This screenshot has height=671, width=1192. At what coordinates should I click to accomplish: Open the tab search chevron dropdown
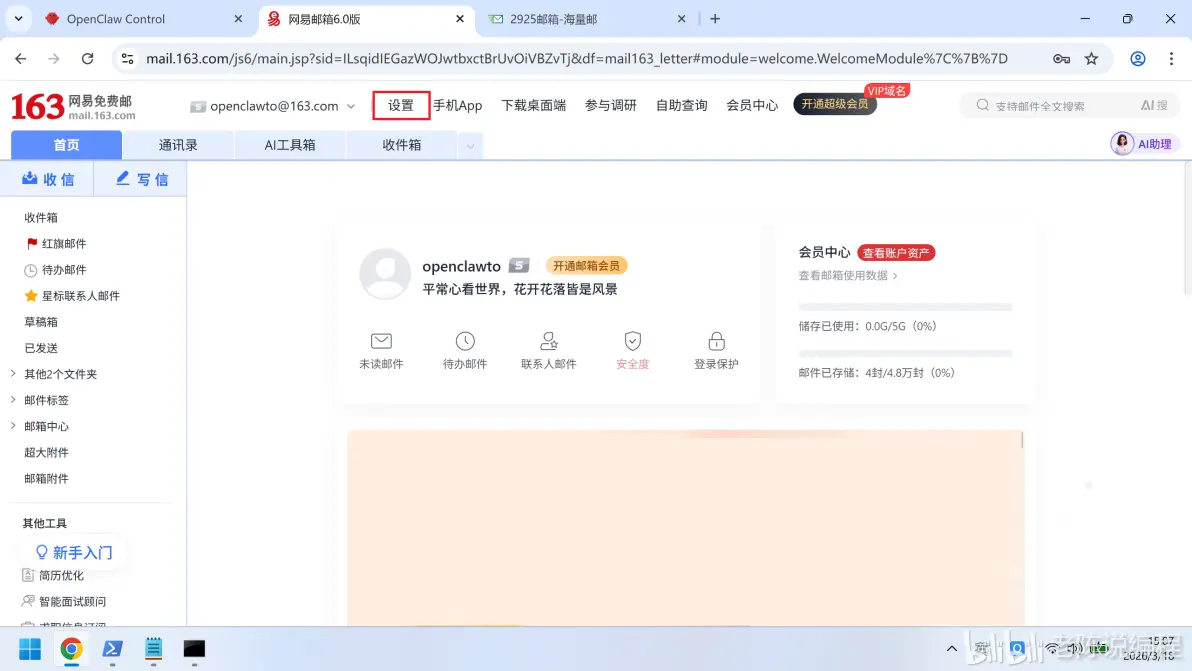click(18, 19)
